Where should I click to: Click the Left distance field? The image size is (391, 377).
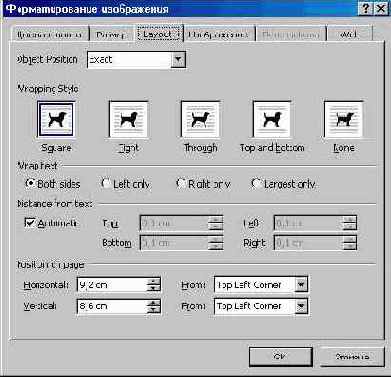pos(309,223)
